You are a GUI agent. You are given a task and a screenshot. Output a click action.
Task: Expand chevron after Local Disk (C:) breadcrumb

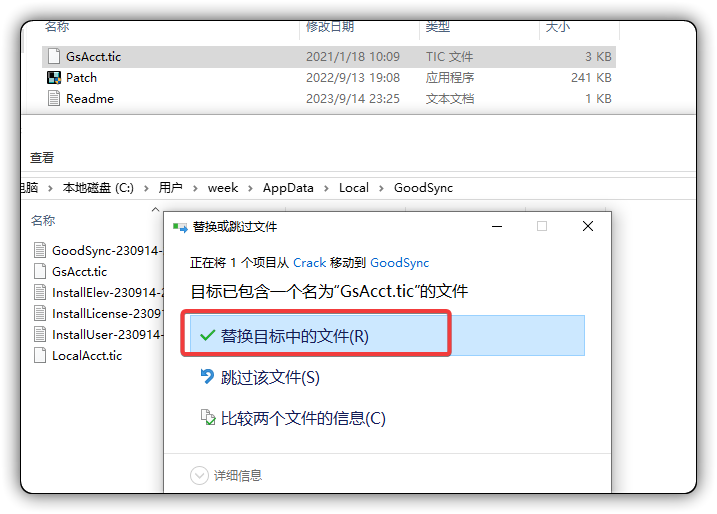146,188
